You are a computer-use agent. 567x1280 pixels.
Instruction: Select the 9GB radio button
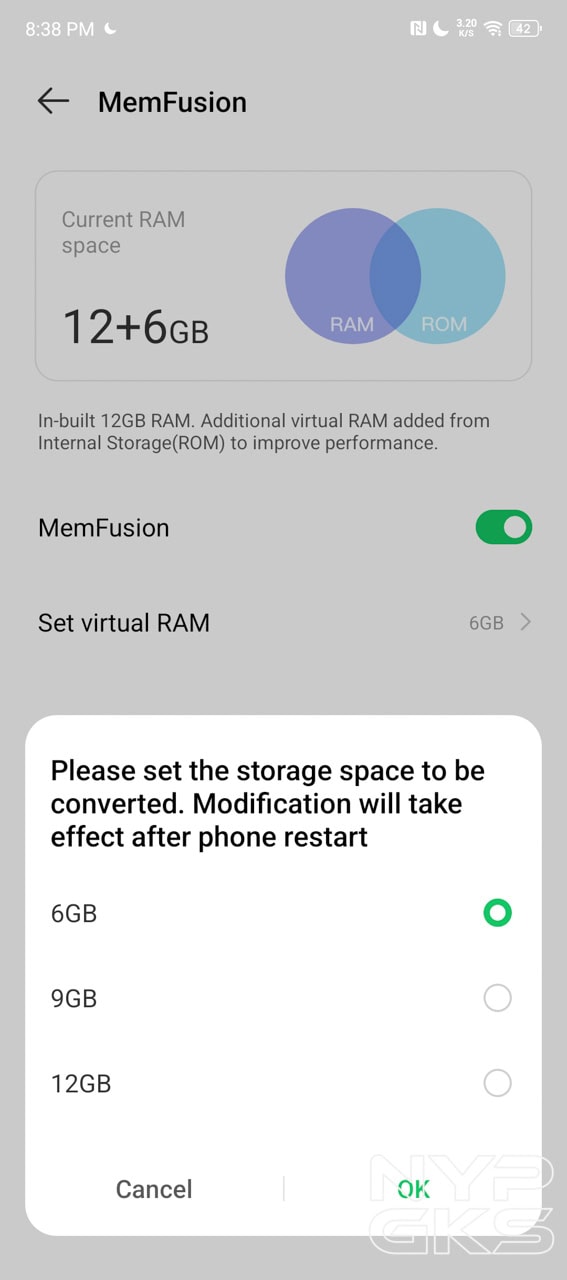497,998
